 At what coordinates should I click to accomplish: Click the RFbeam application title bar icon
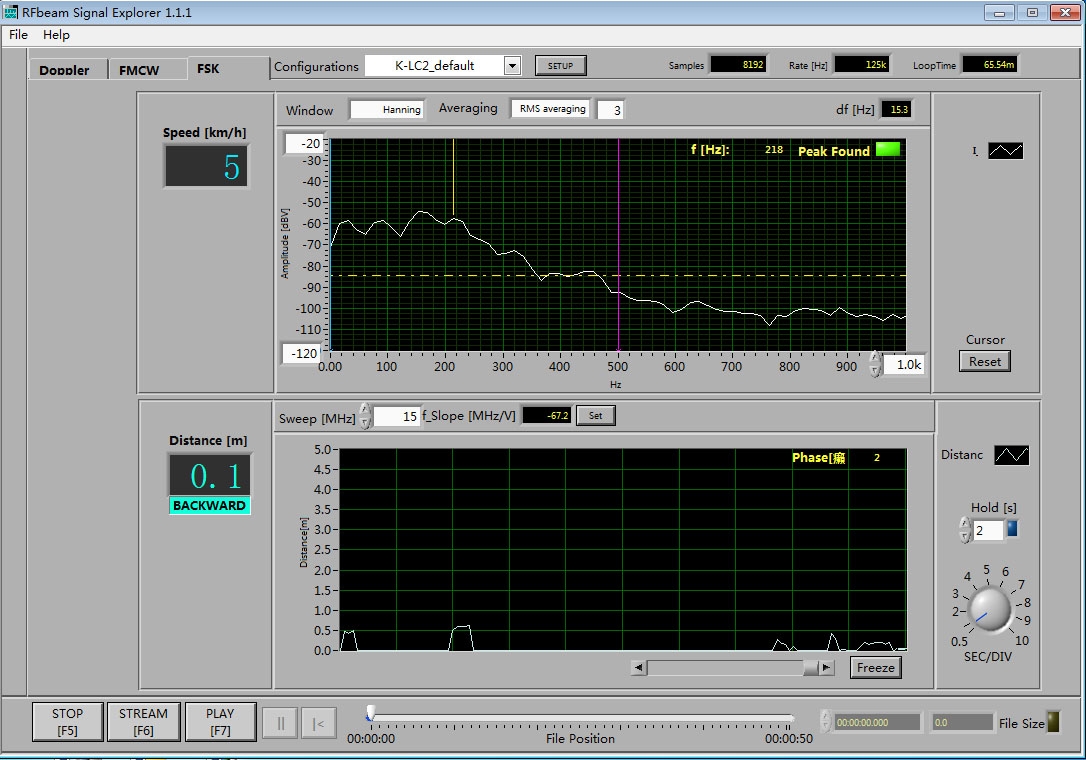tap(10, 12)
